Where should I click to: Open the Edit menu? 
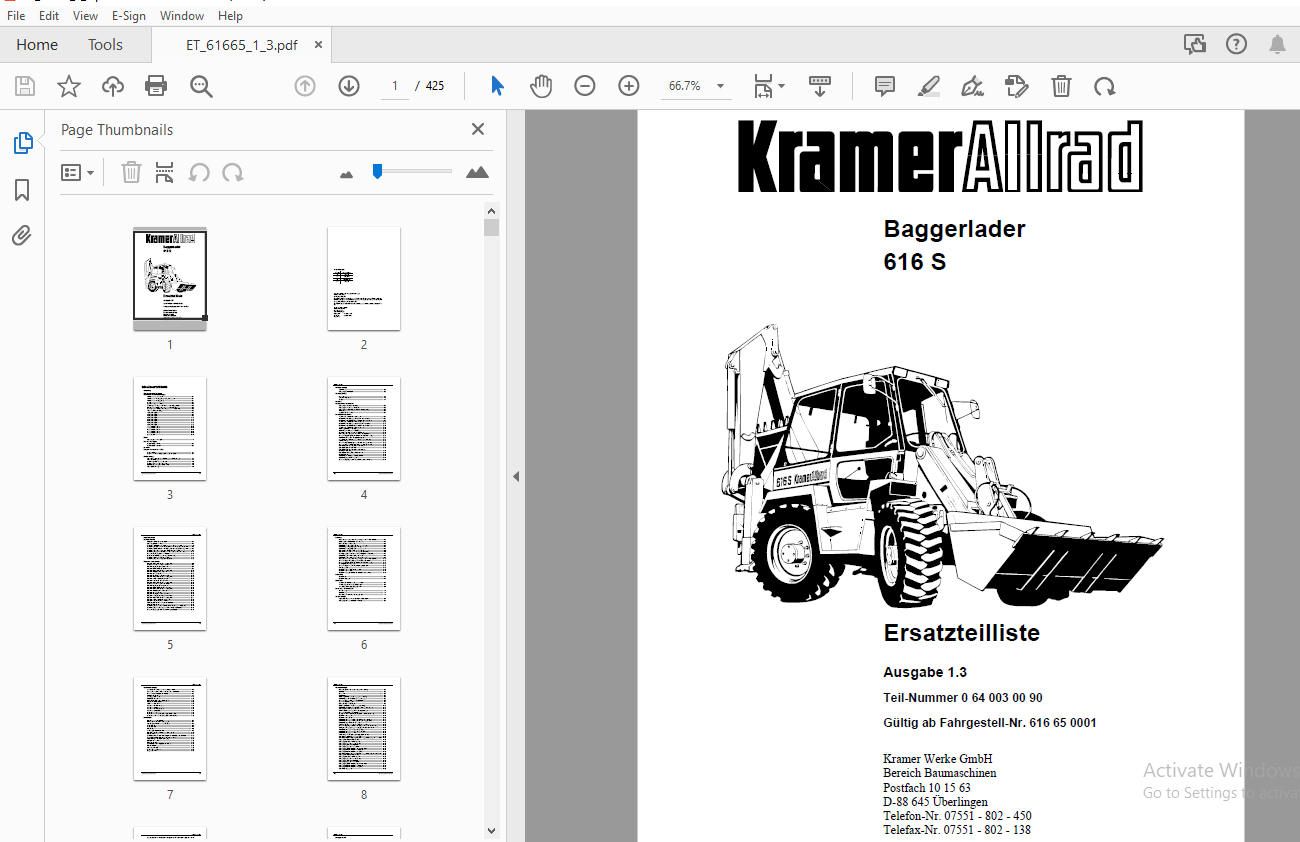coord(49,15)
